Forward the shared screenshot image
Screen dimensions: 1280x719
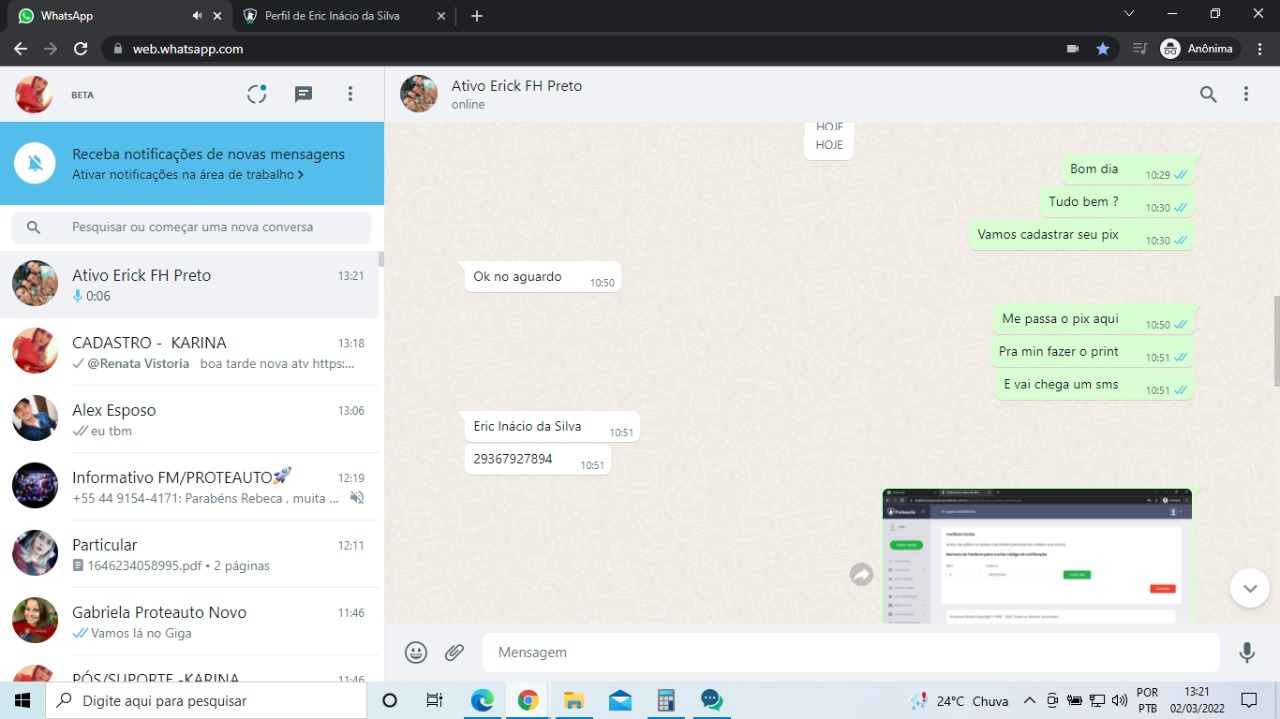(861, 574)
